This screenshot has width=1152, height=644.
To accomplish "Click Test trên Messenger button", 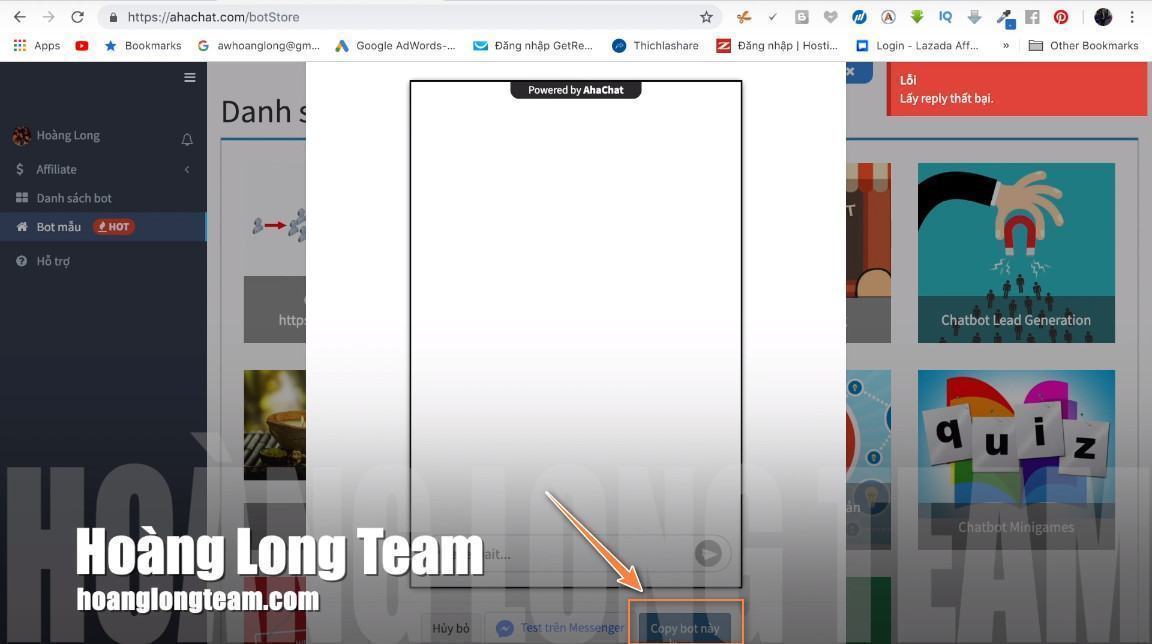I will point(560,629).
